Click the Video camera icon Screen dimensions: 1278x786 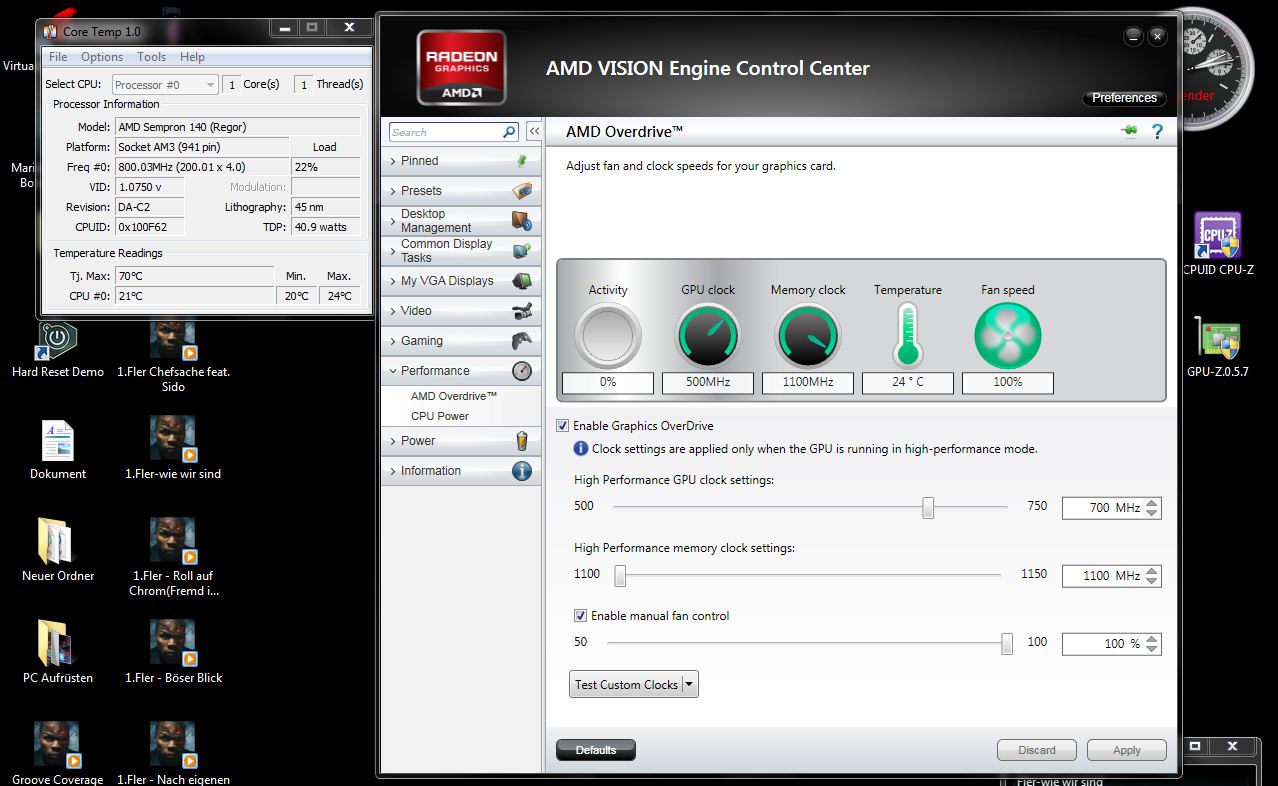pyautogui.click(x=521, y=311)
